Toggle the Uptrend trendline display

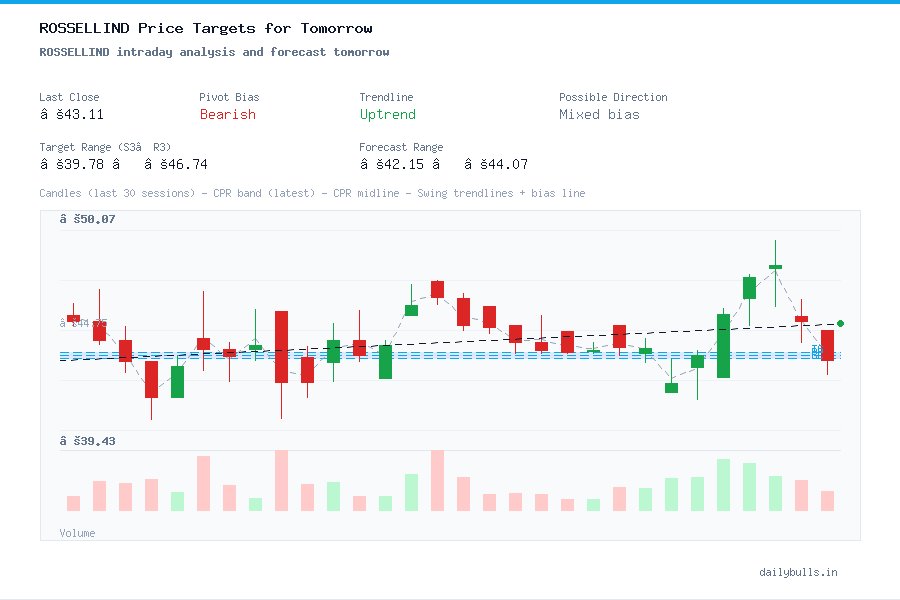(x=387, y=115)
